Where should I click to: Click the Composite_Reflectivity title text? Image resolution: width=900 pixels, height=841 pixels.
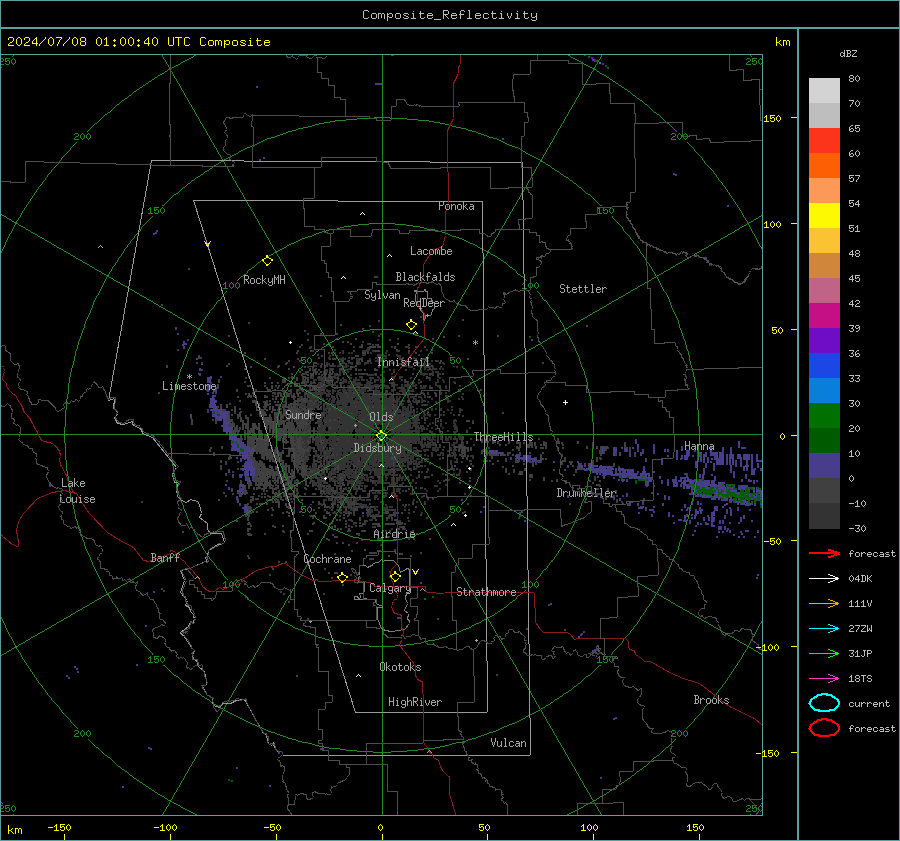(450, 15)
